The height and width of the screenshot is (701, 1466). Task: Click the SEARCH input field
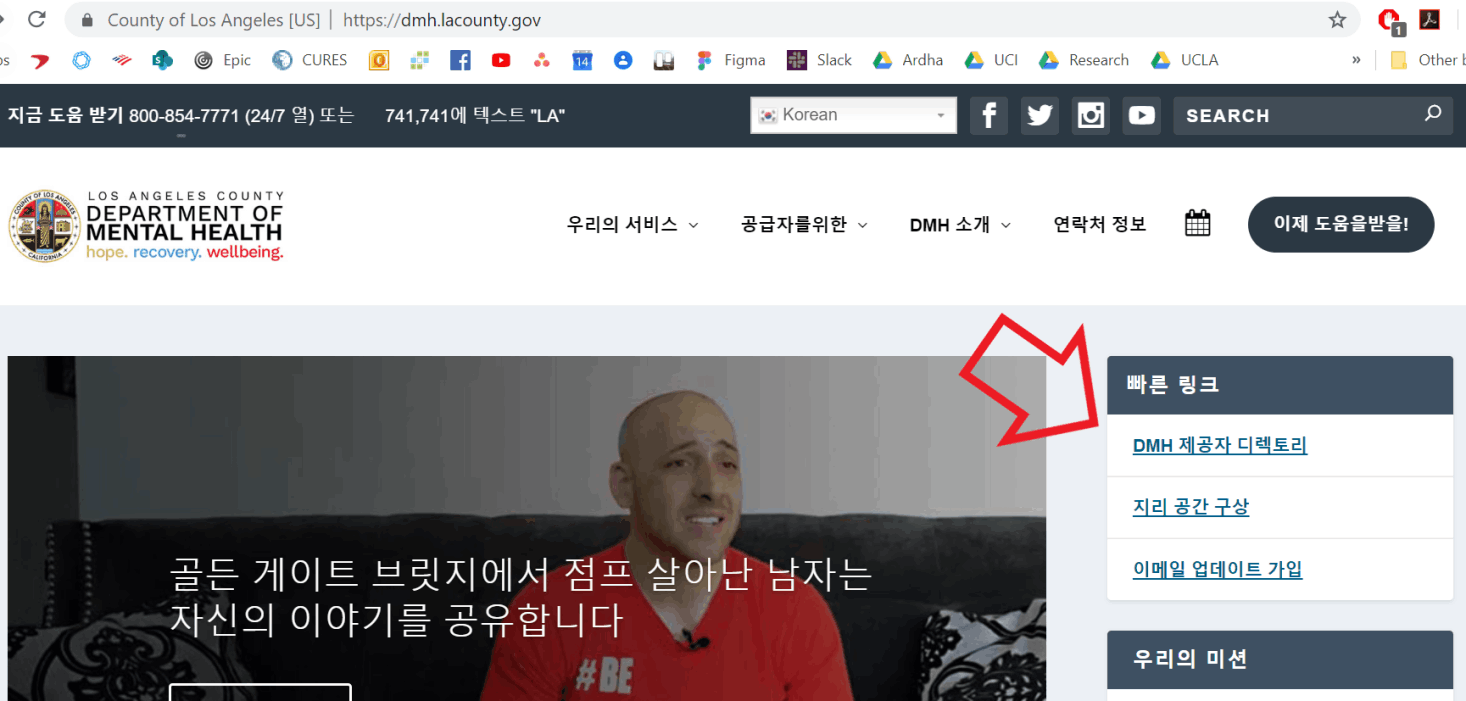(x=1297, y=115)
